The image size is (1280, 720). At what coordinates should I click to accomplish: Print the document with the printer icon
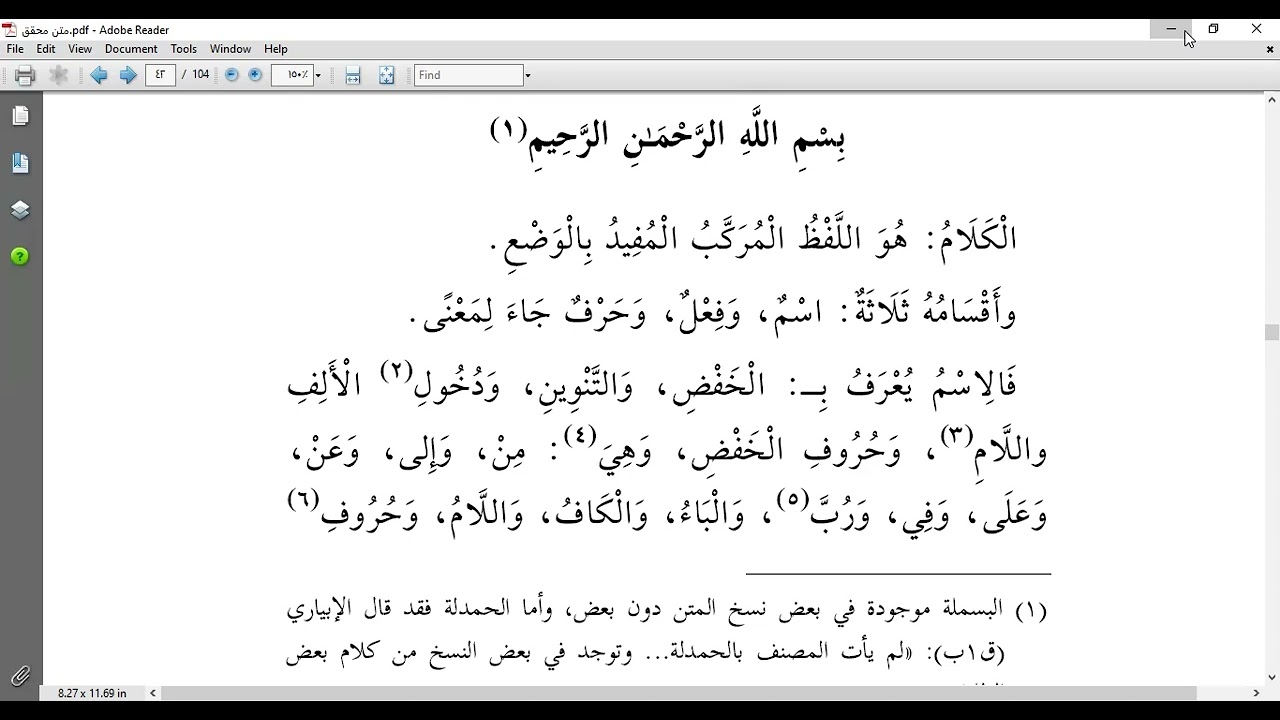point(25,75)
